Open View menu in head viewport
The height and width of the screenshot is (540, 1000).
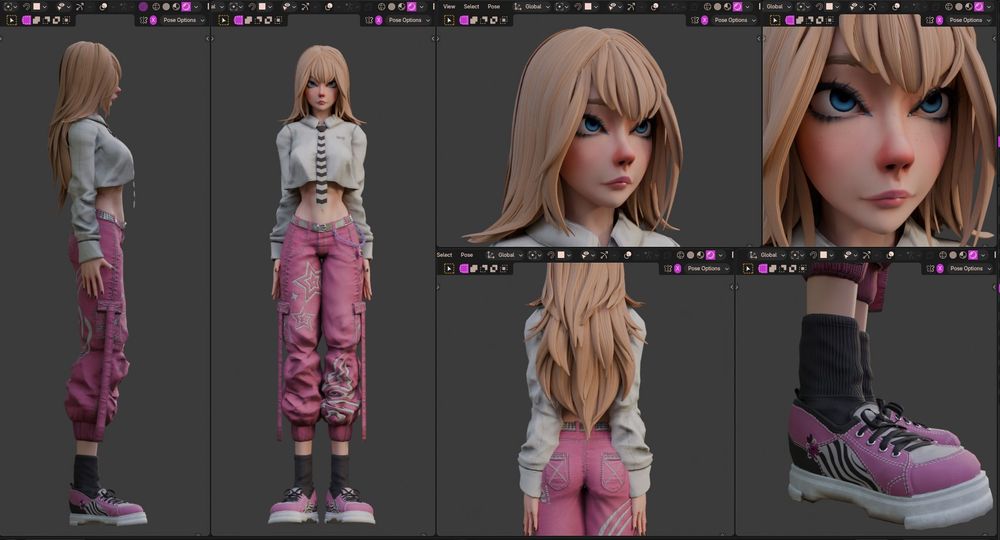pos(449,6)
